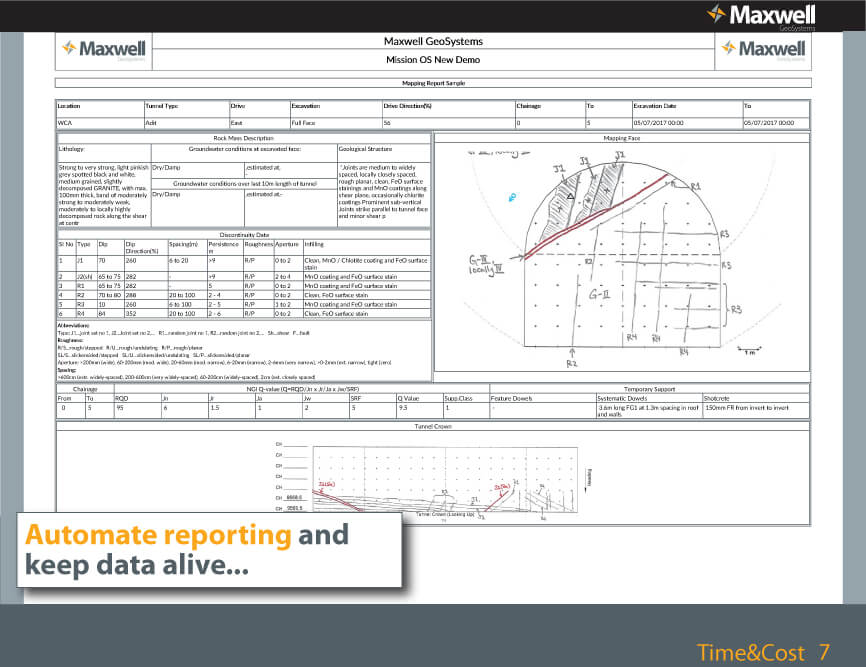Click the Maxwell logo right of report title
Image resolution: width=866 pixels, height=667 pixels.
pyautogui.click(x=763, y=50)
